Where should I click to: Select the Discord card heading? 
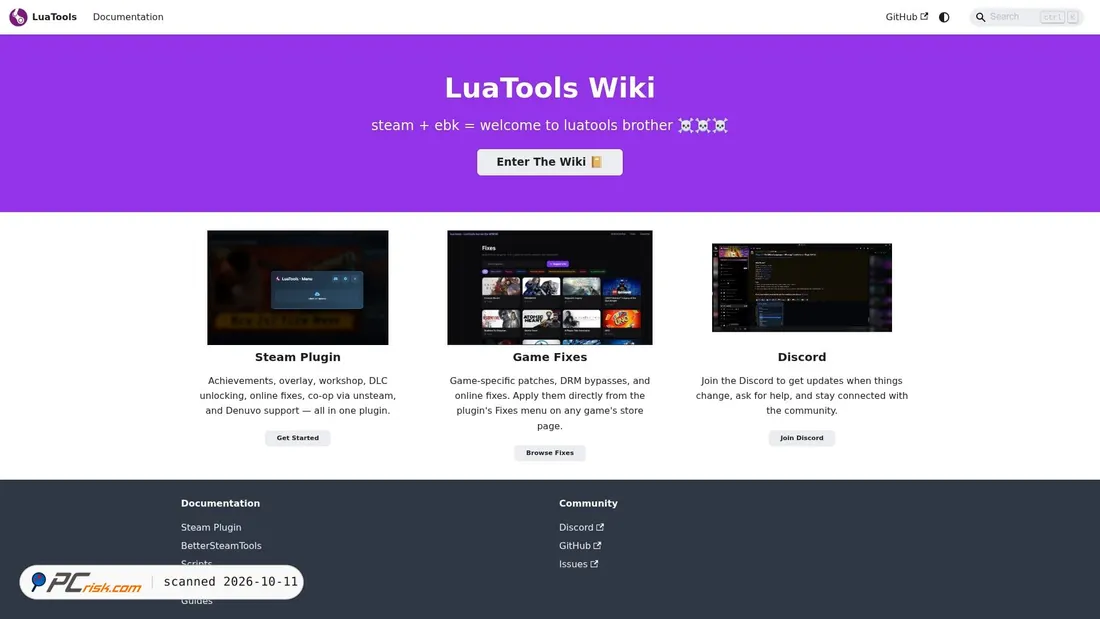[802, 357]
